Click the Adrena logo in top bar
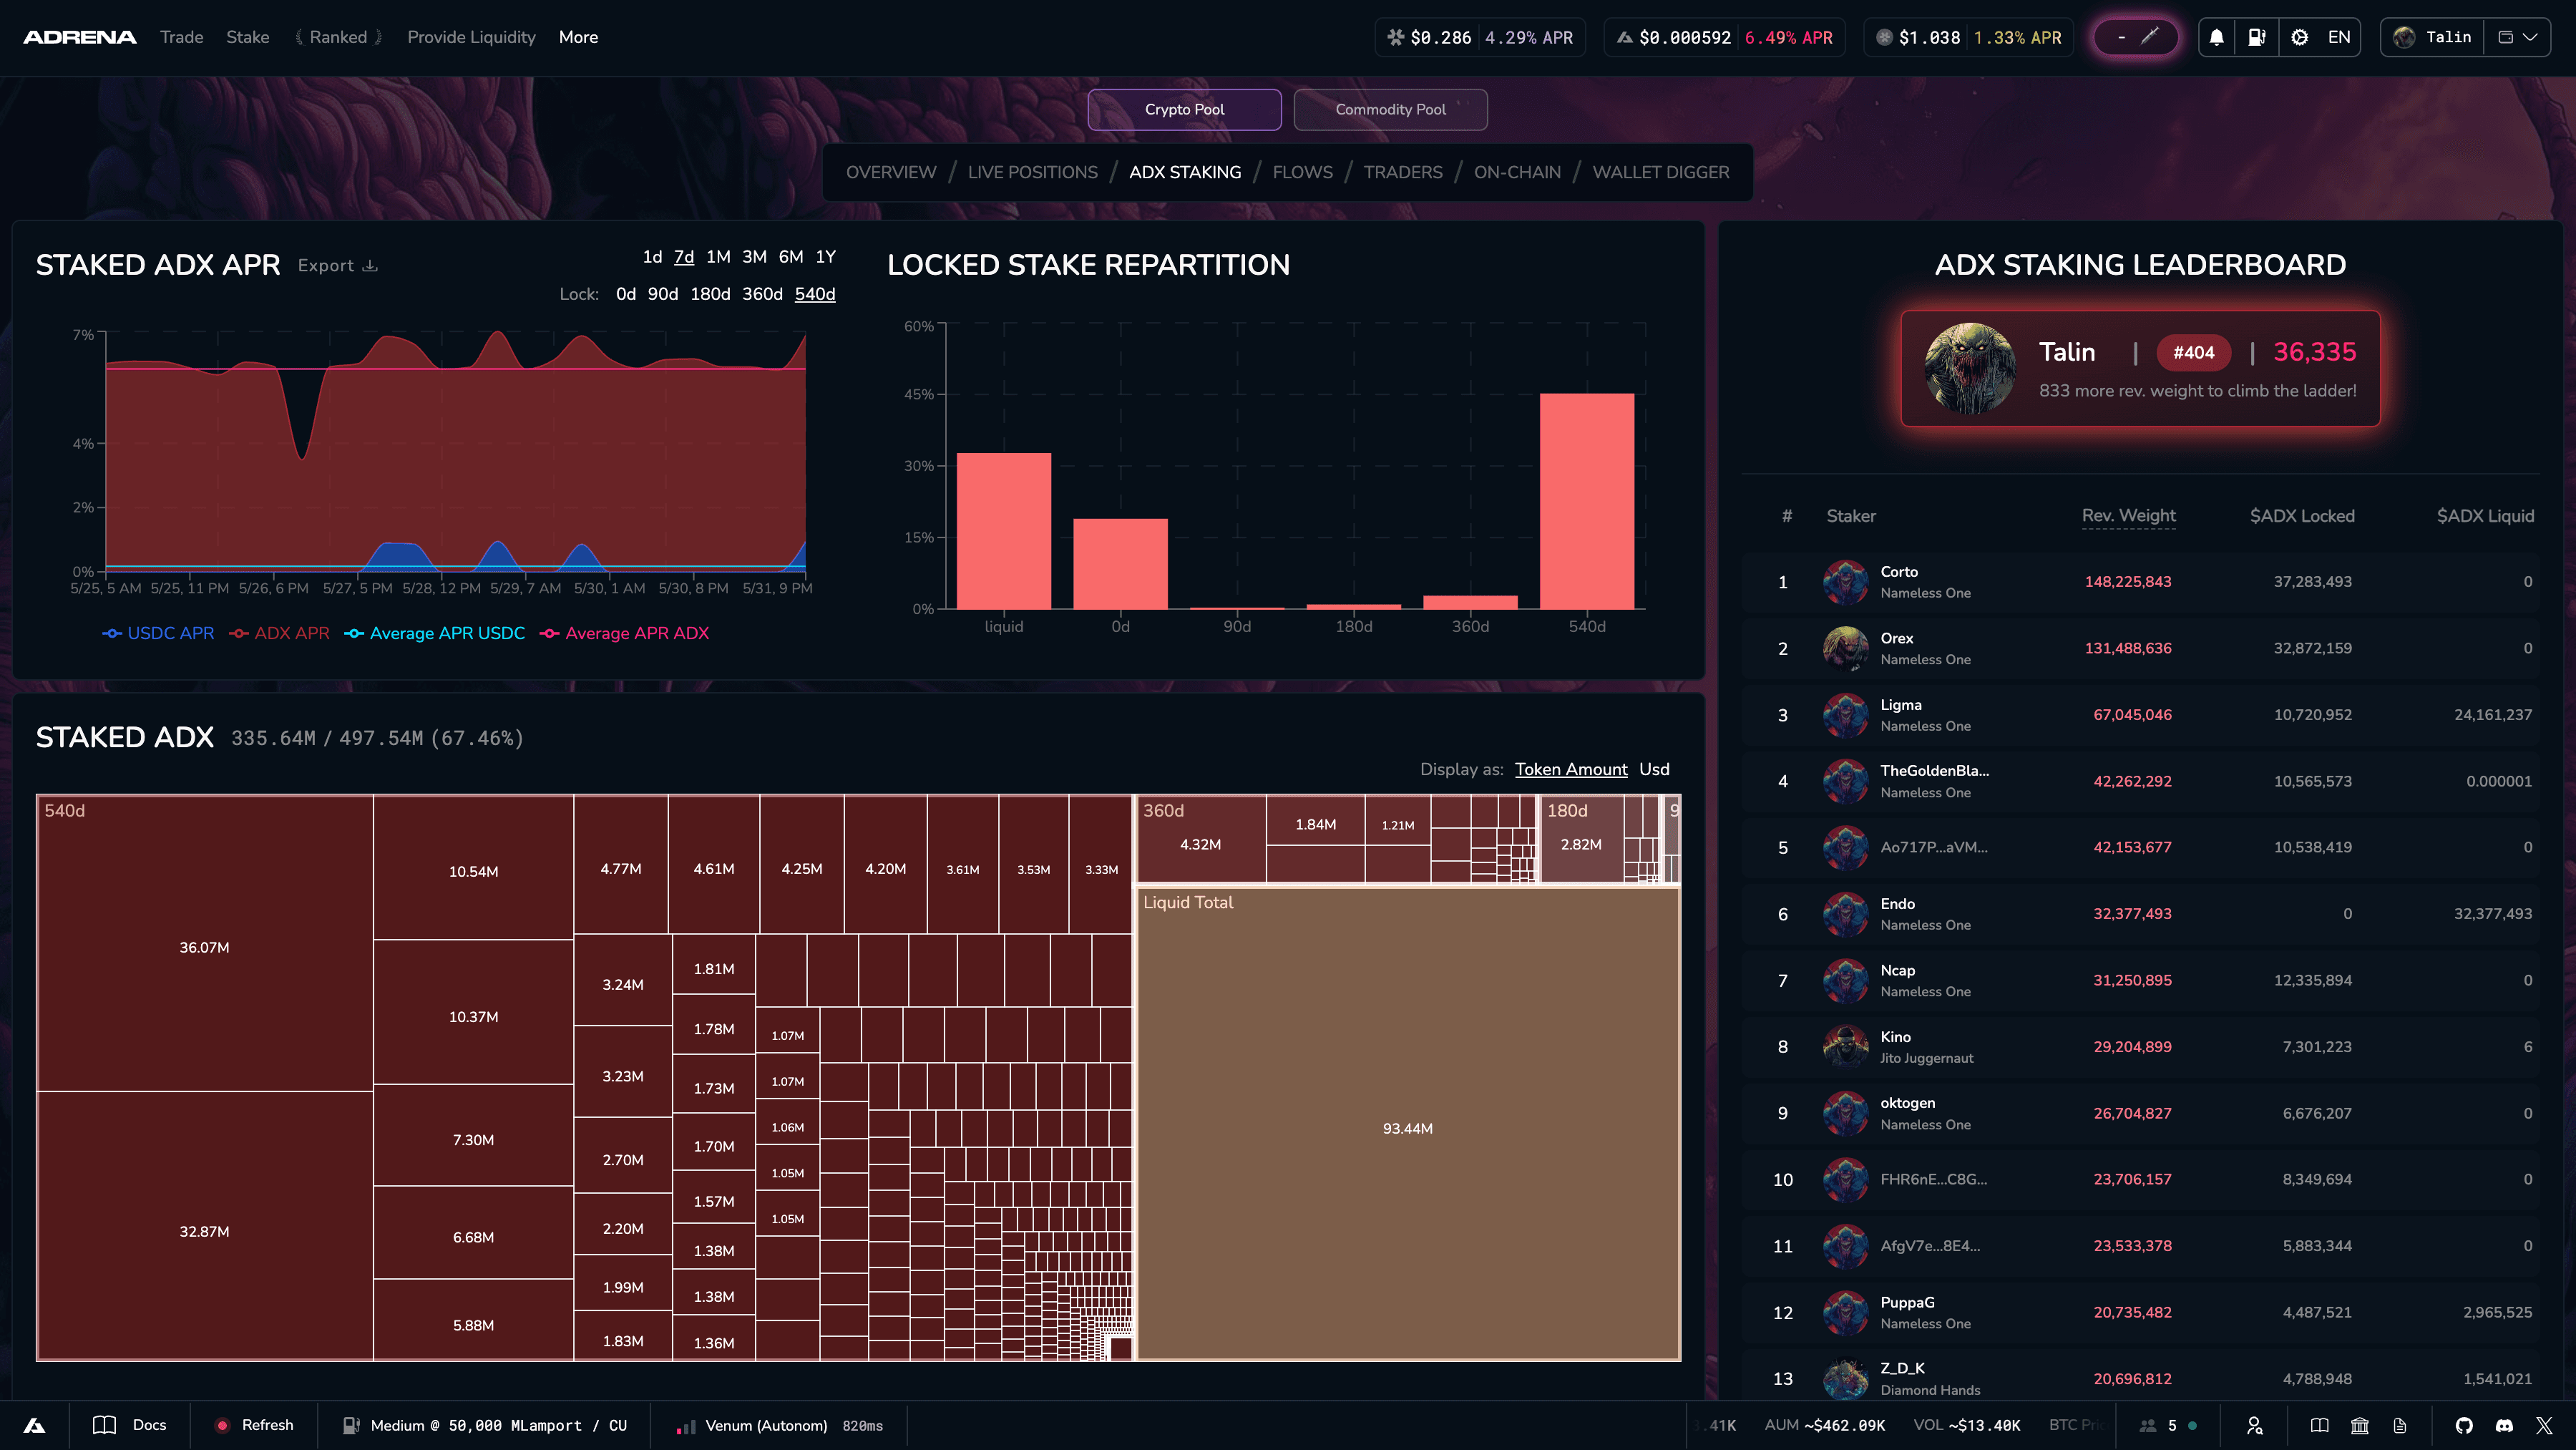This screenshot has width=2576, height=1450. 79,37
